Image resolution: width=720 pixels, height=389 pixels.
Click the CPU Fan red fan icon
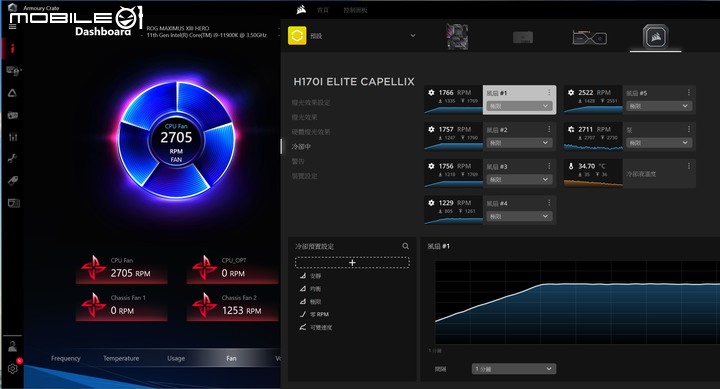[93, 268]
